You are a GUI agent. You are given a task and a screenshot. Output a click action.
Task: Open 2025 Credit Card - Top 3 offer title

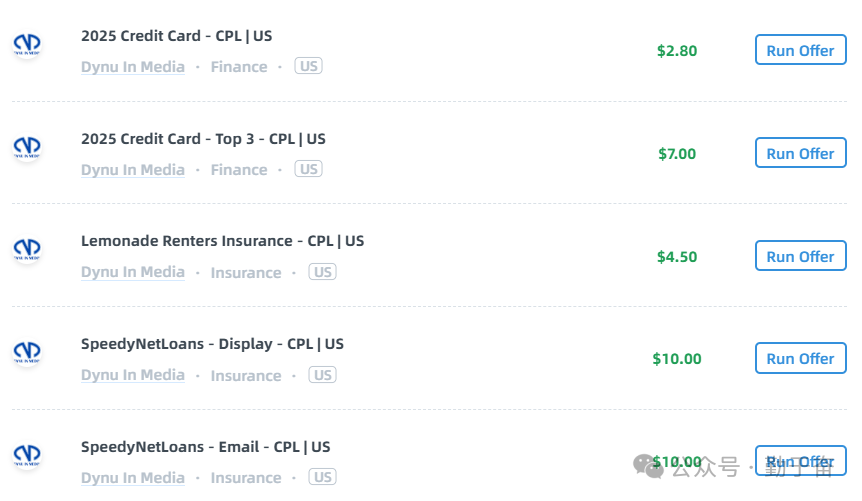(203, 139)
